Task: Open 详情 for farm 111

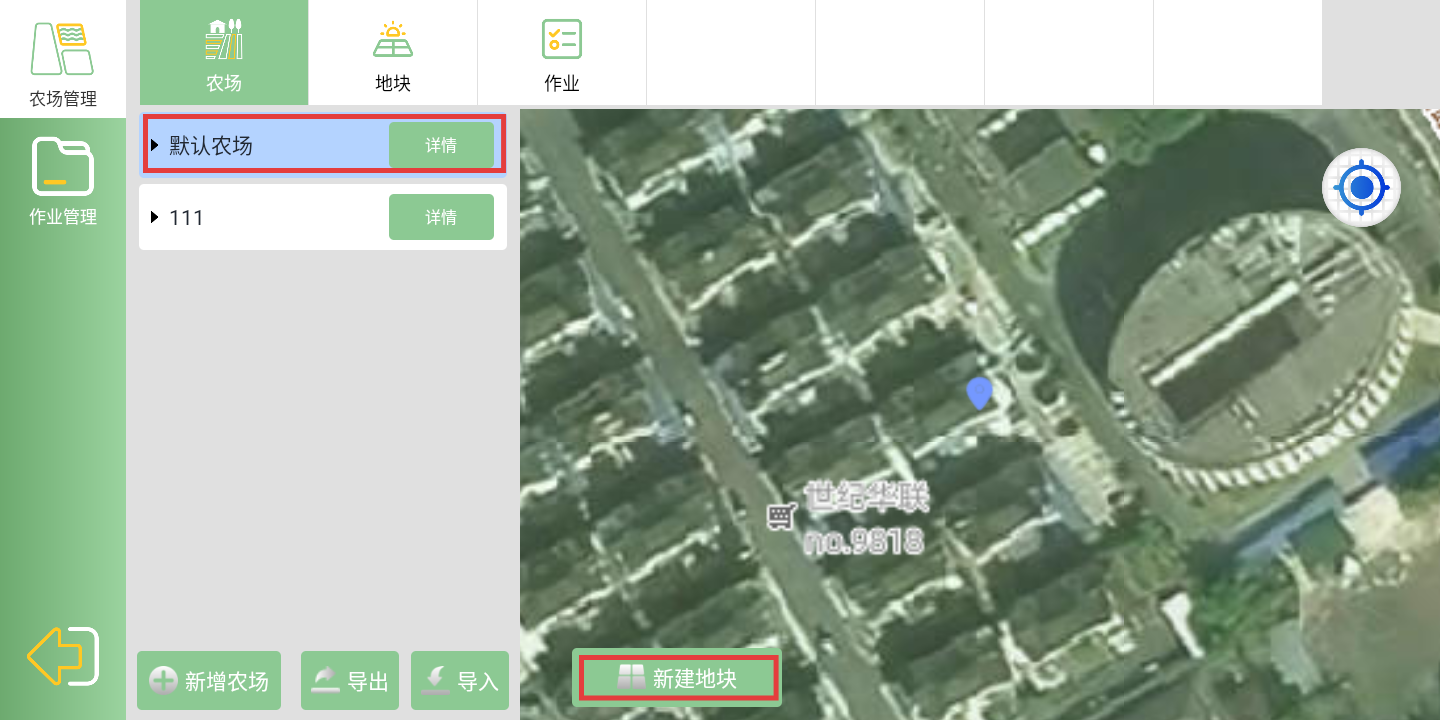Action: pyautogui.click(x=441, y=217)
